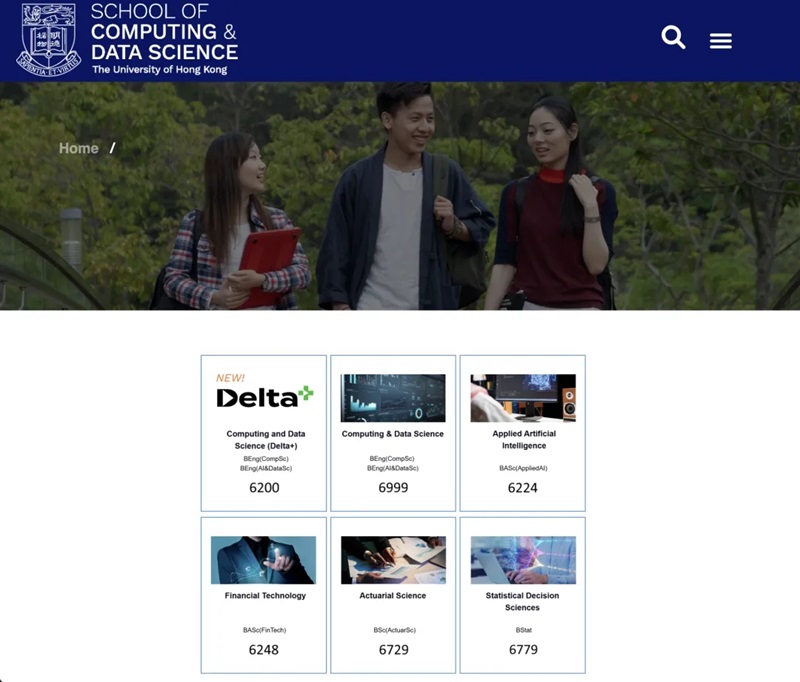Open Statistical Decision Sciences thumbnail image
800x682 pixels.
point(523,560)
